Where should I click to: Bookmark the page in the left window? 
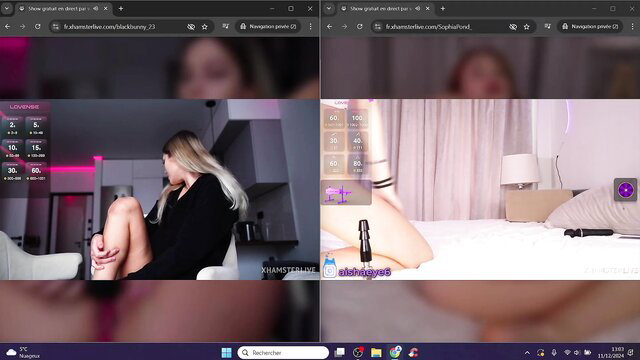tap(204, 27)
